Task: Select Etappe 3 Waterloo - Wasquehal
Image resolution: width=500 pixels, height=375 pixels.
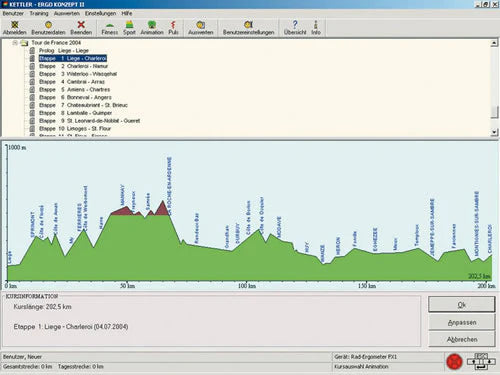Action: pyautogui.click(x=78, y=74)
